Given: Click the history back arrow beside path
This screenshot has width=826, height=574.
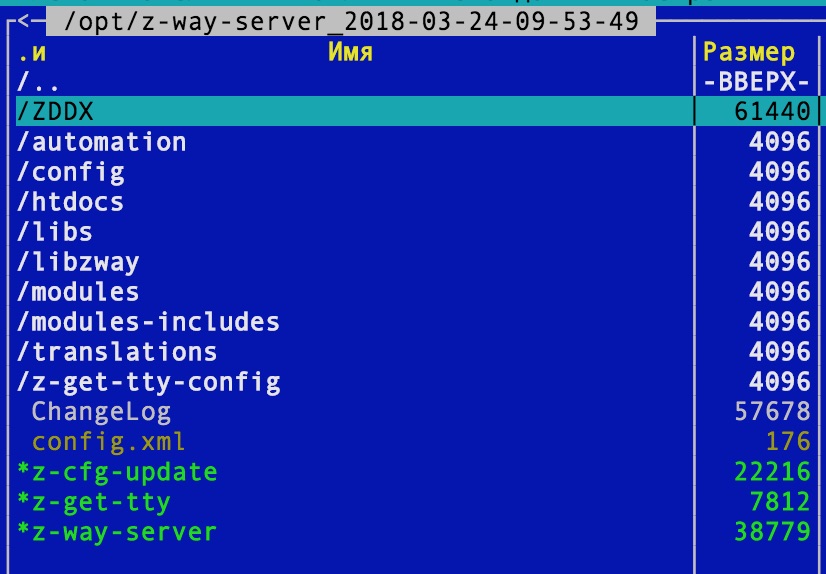Looking at the screenshot, I should pos(24,21).
